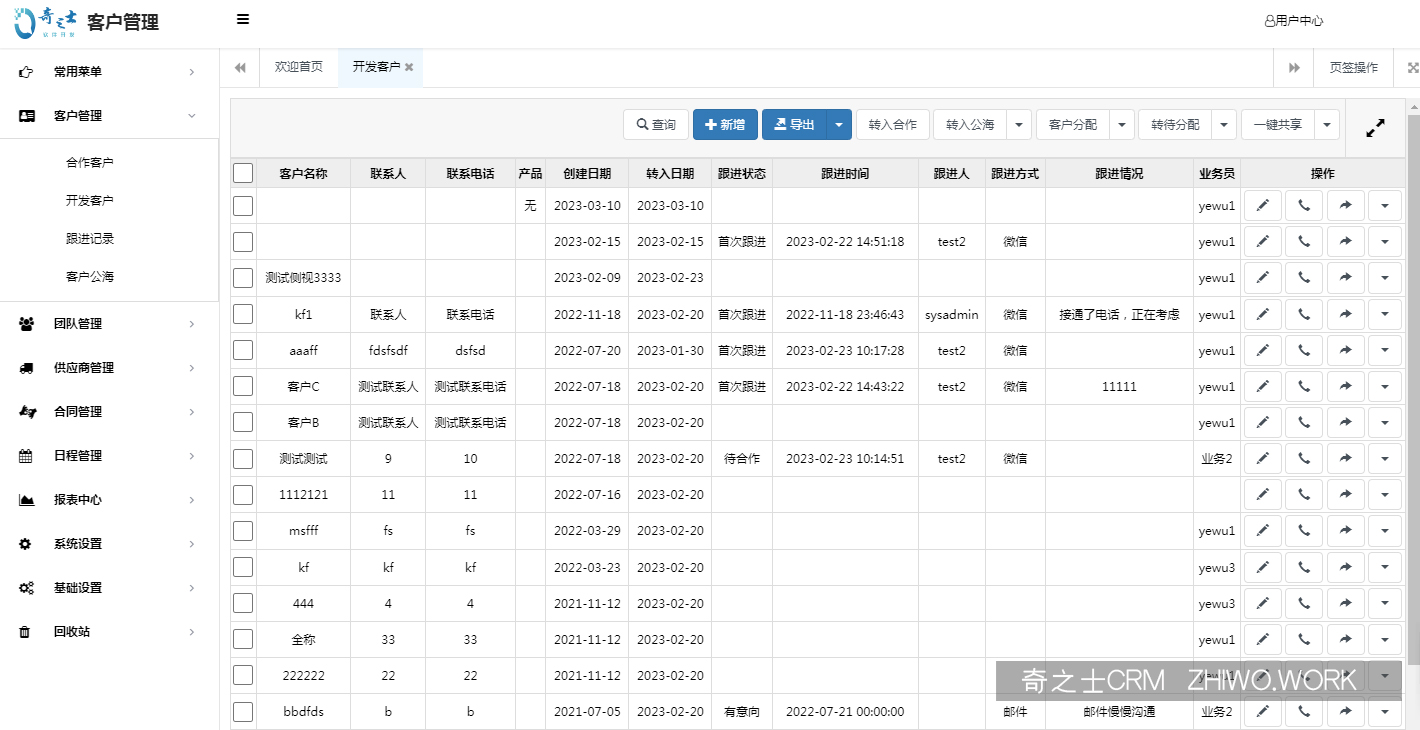Viewport: 1420px width, 730px height.
Task: Click the 新增 button to add a customer
Action: [x=725, y=124]
